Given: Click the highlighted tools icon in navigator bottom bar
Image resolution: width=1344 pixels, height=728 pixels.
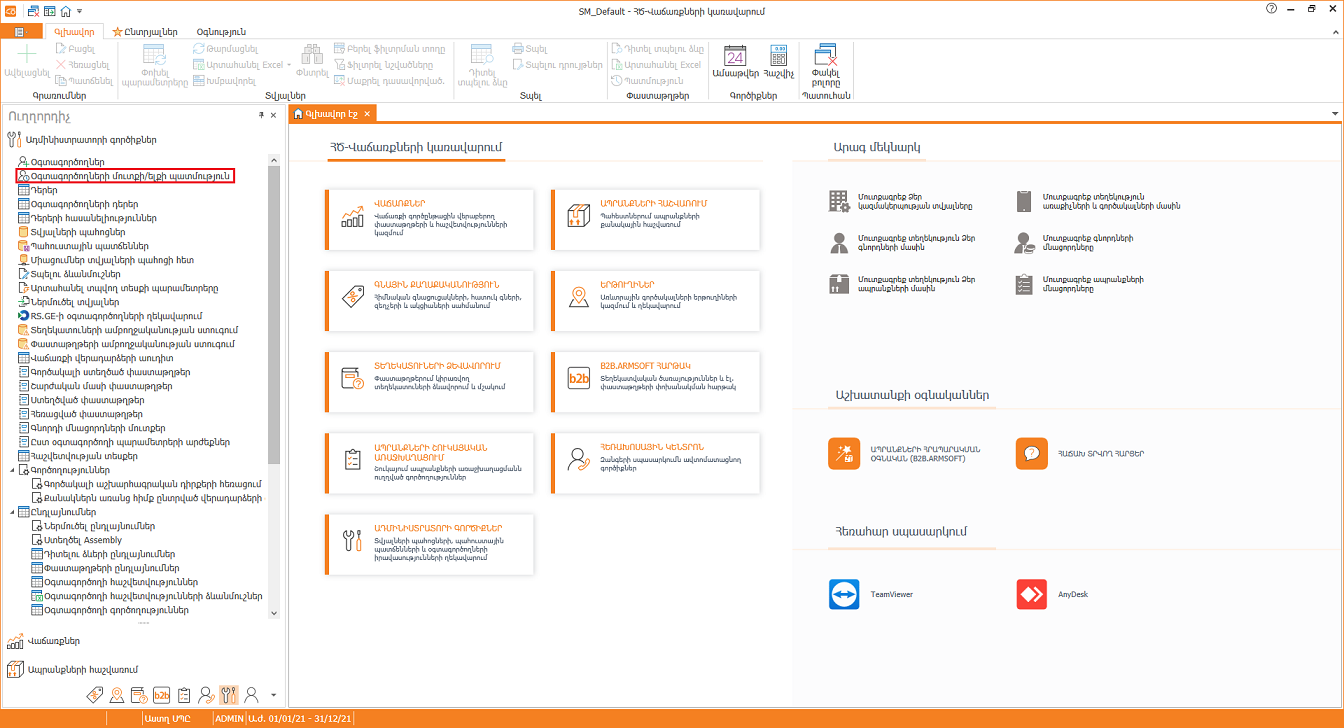Looking at the screenshot, I should coord(229,694).
